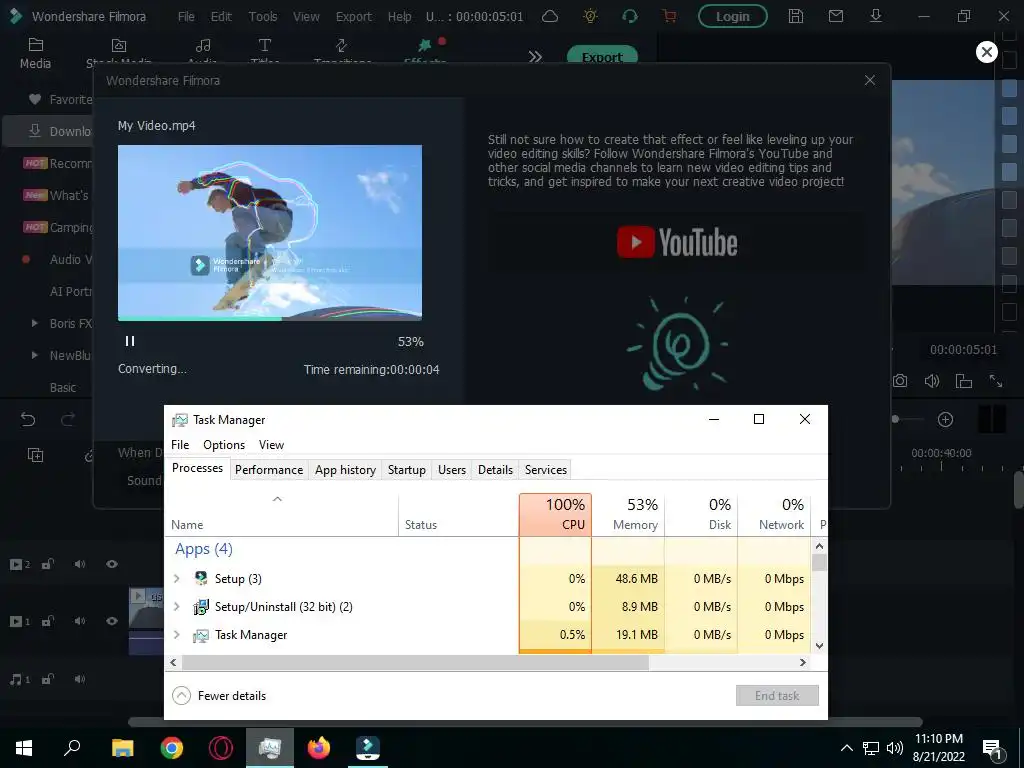The image size is (1024, 768).
Task: Switch to the Startup tab
Action: tap(406, 470)
